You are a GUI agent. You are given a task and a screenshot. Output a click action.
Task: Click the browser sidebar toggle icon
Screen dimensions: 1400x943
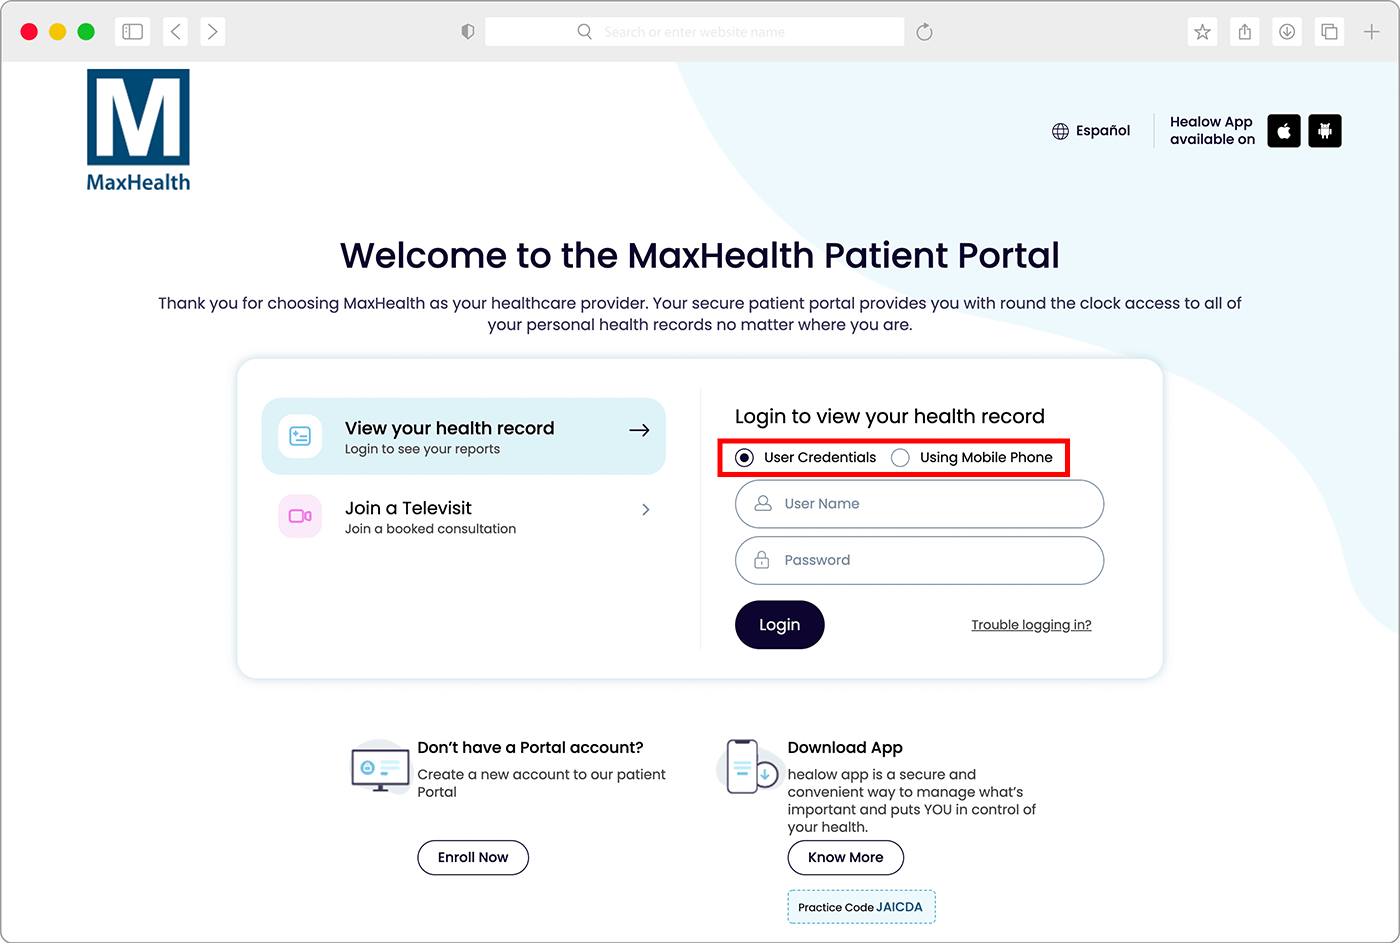pyautogui.click(x=132, y=32)
